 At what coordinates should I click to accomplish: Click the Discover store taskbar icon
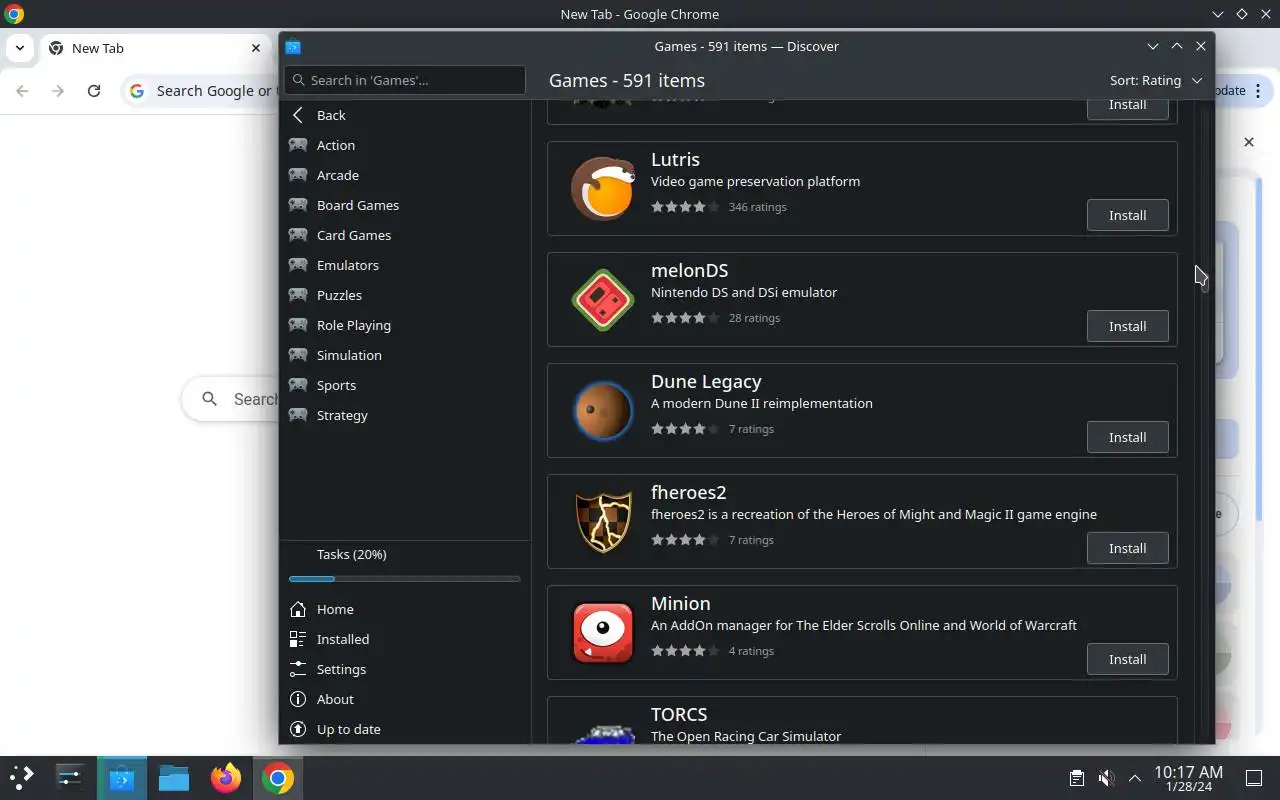click(x=122, y=777)
